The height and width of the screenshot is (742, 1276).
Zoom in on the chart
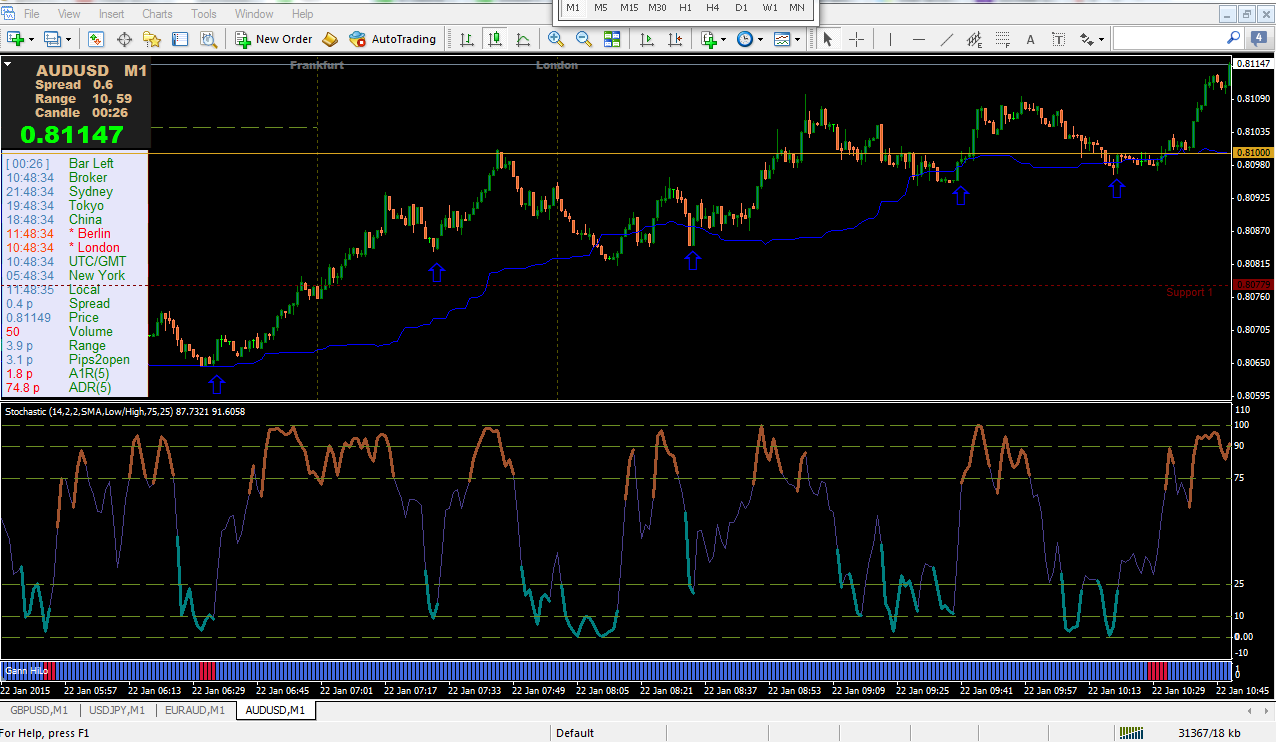pos(556,39)
